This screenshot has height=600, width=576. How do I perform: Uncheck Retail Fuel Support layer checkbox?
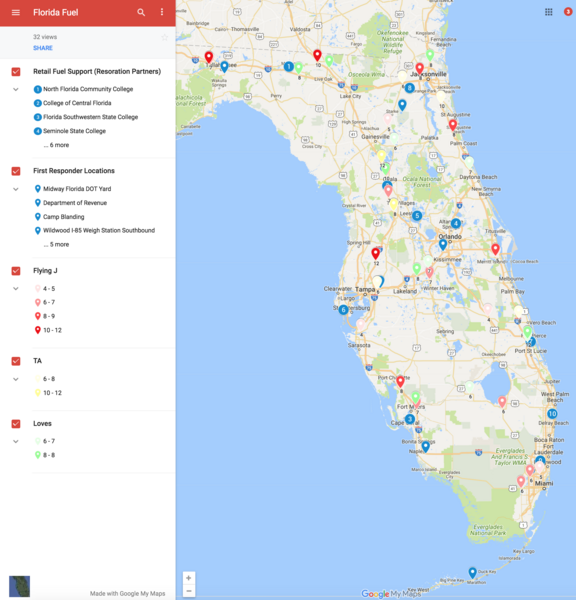16,72
